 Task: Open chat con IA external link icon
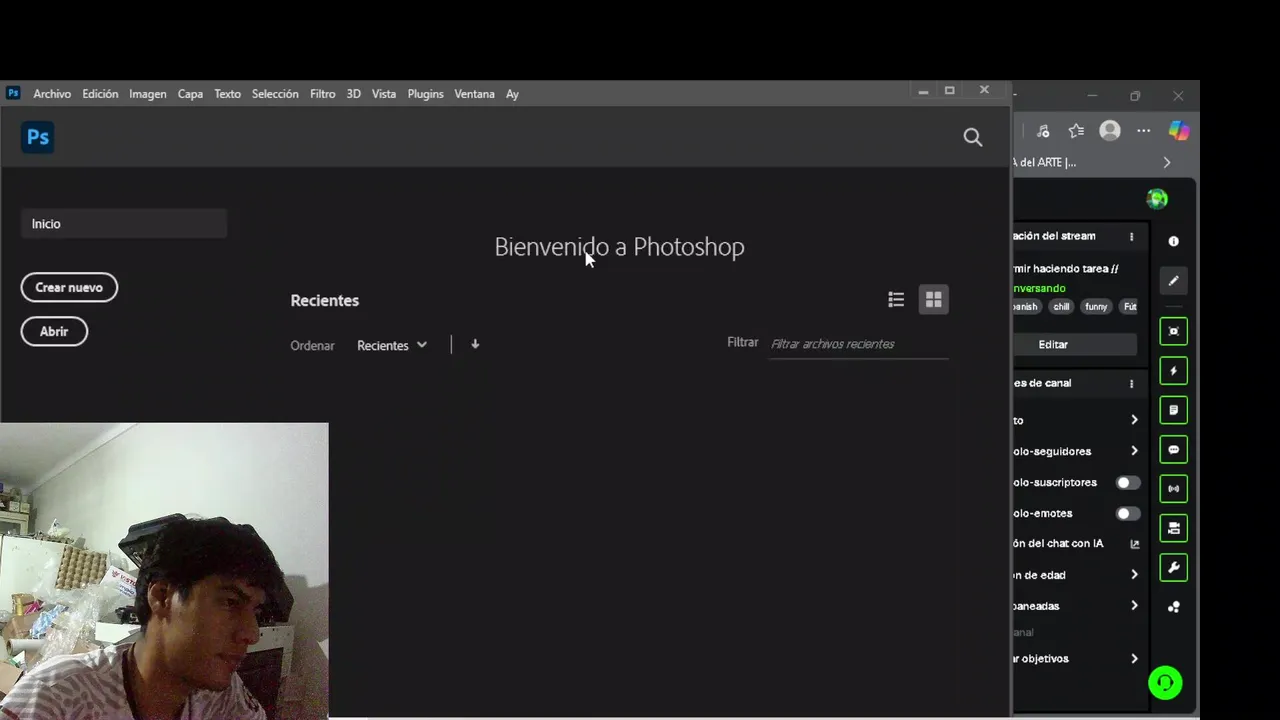click(x=1135, y=544)
